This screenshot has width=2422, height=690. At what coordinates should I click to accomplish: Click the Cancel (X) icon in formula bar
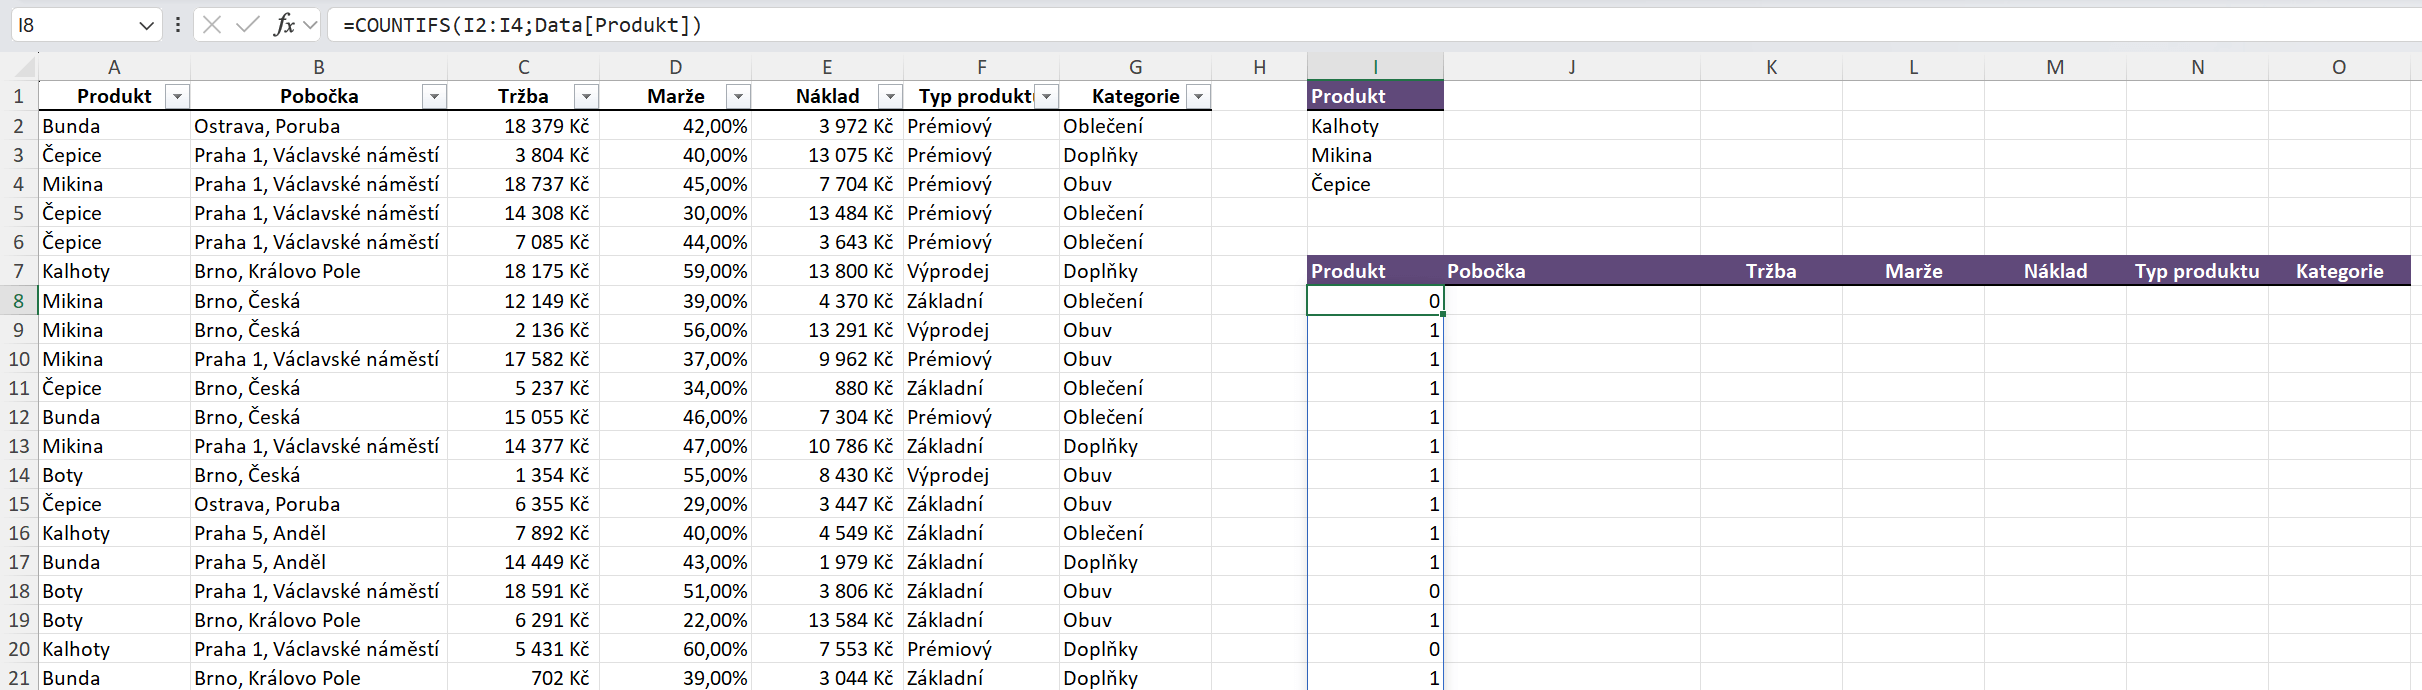coord(212,25)
